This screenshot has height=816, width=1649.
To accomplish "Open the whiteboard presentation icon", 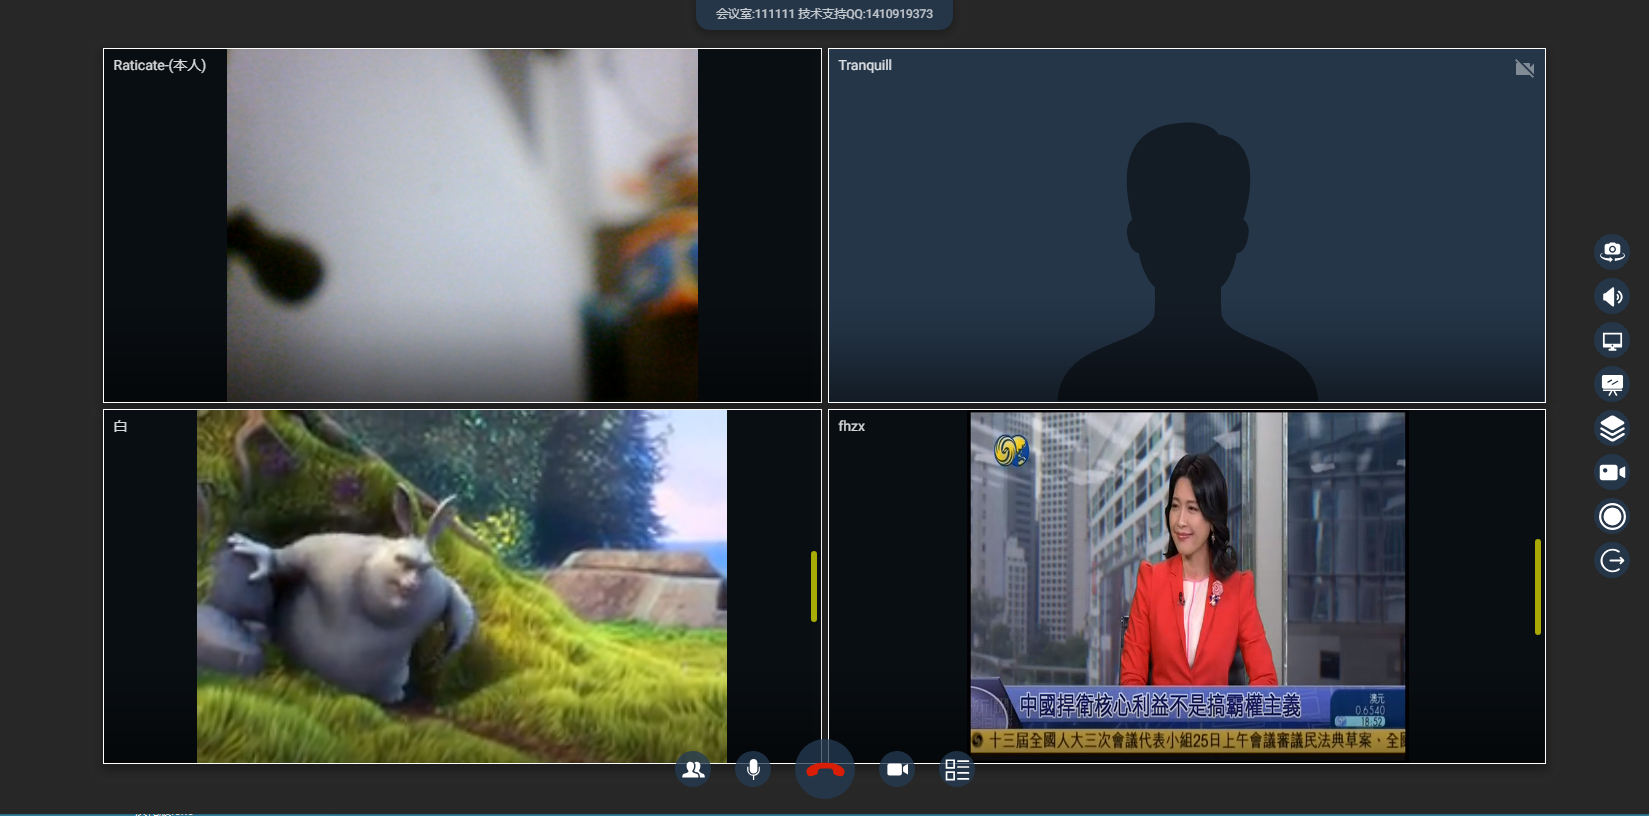I will point(1611,384).
